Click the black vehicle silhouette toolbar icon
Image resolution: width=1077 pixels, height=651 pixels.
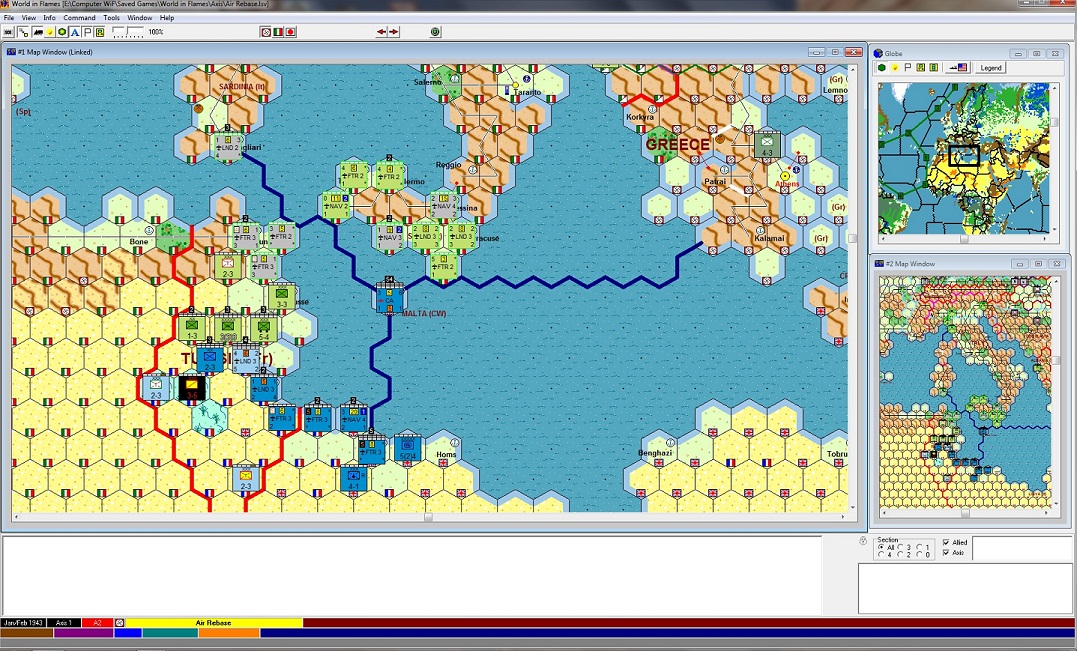pyautogui.click(x=37, y=32)
